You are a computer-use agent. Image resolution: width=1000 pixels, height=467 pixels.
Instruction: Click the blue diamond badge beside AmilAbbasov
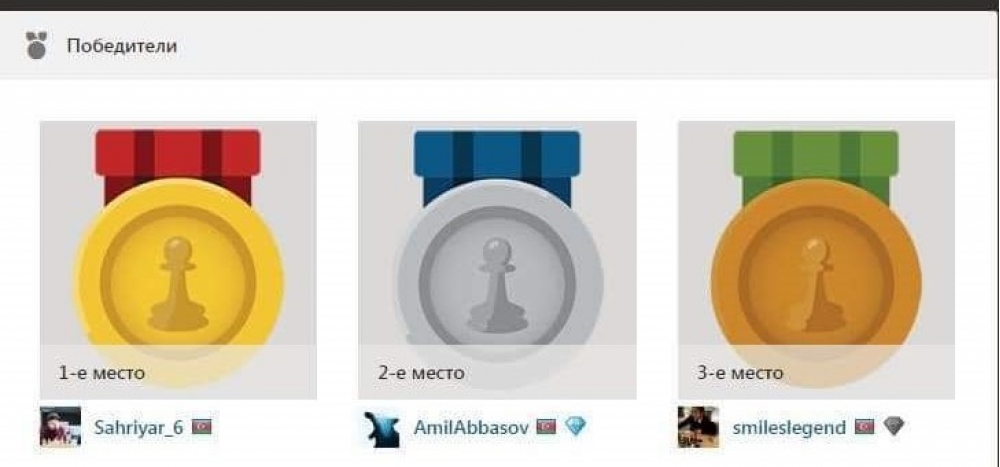(575, 426)
